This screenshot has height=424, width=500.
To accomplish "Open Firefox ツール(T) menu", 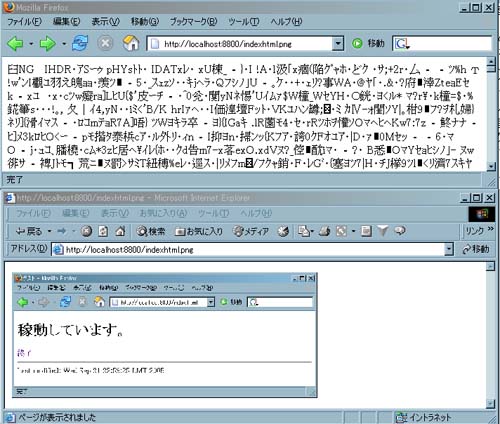I will click(x=243, y=22).
